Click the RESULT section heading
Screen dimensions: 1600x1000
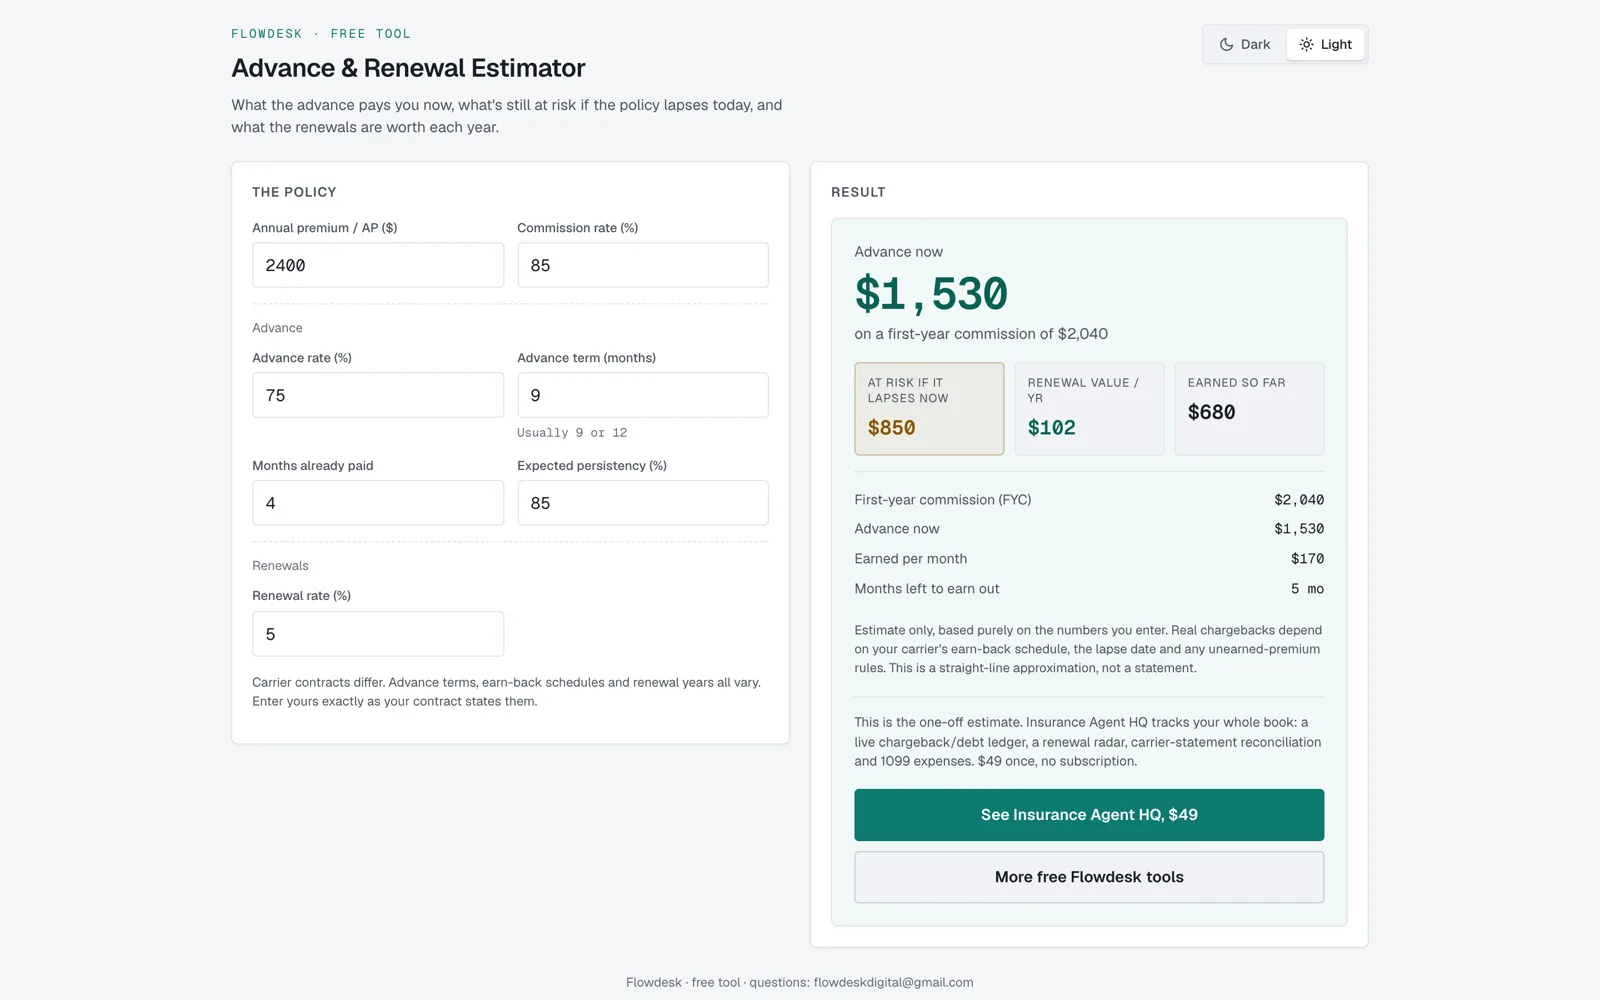coord(858,192)
